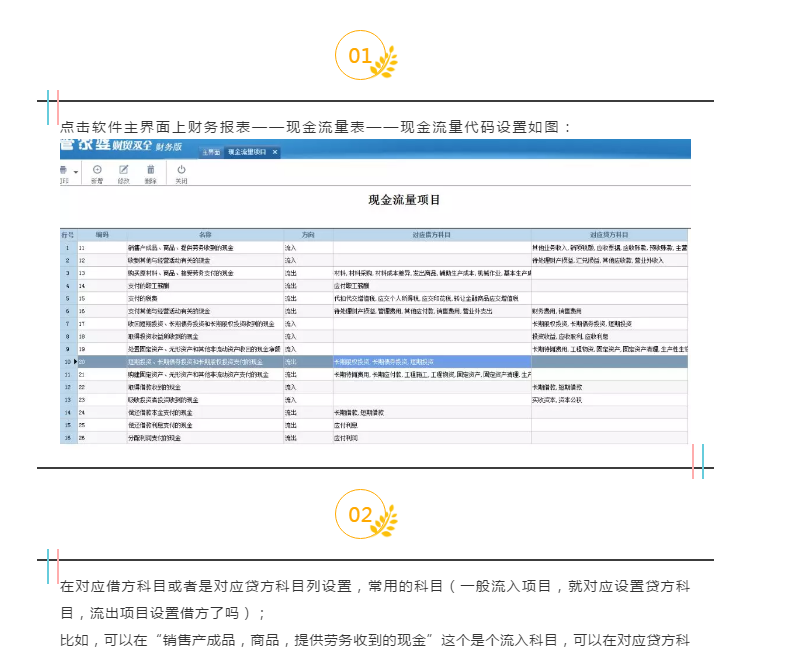Viewport: 804px width, 658px height.
Task: Click the debit account cell 应付利息
Action: click(432, 425)
